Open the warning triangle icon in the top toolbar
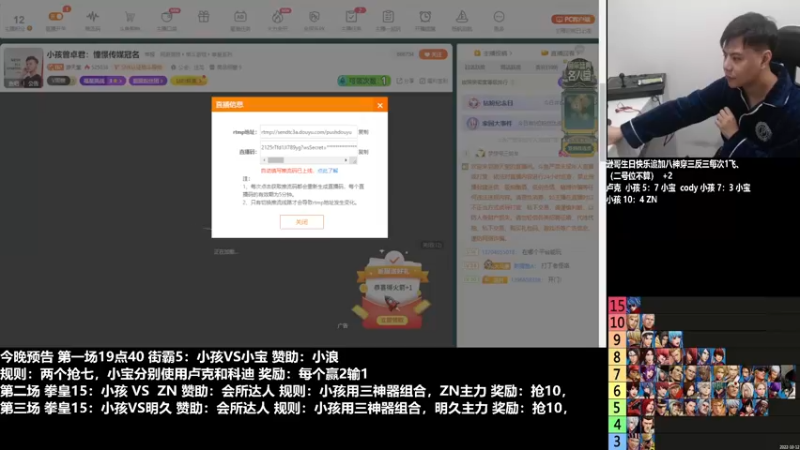The image size is (800, 450). coord(462,17)
